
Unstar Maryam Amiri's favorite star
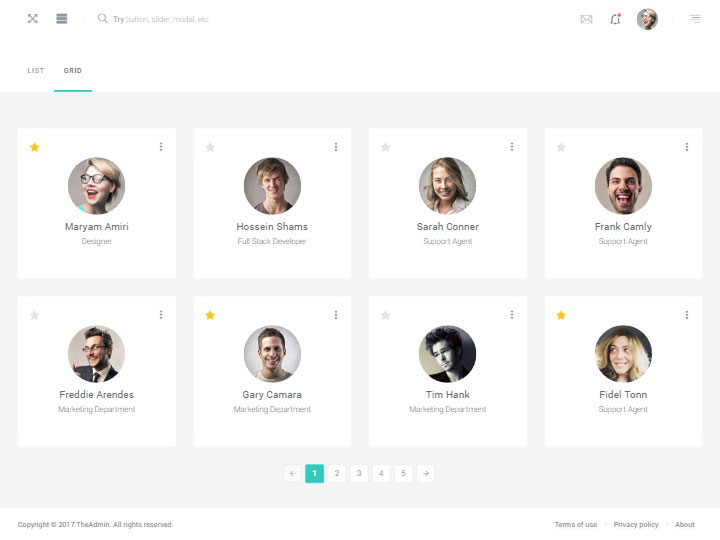[x=35, y=147]
